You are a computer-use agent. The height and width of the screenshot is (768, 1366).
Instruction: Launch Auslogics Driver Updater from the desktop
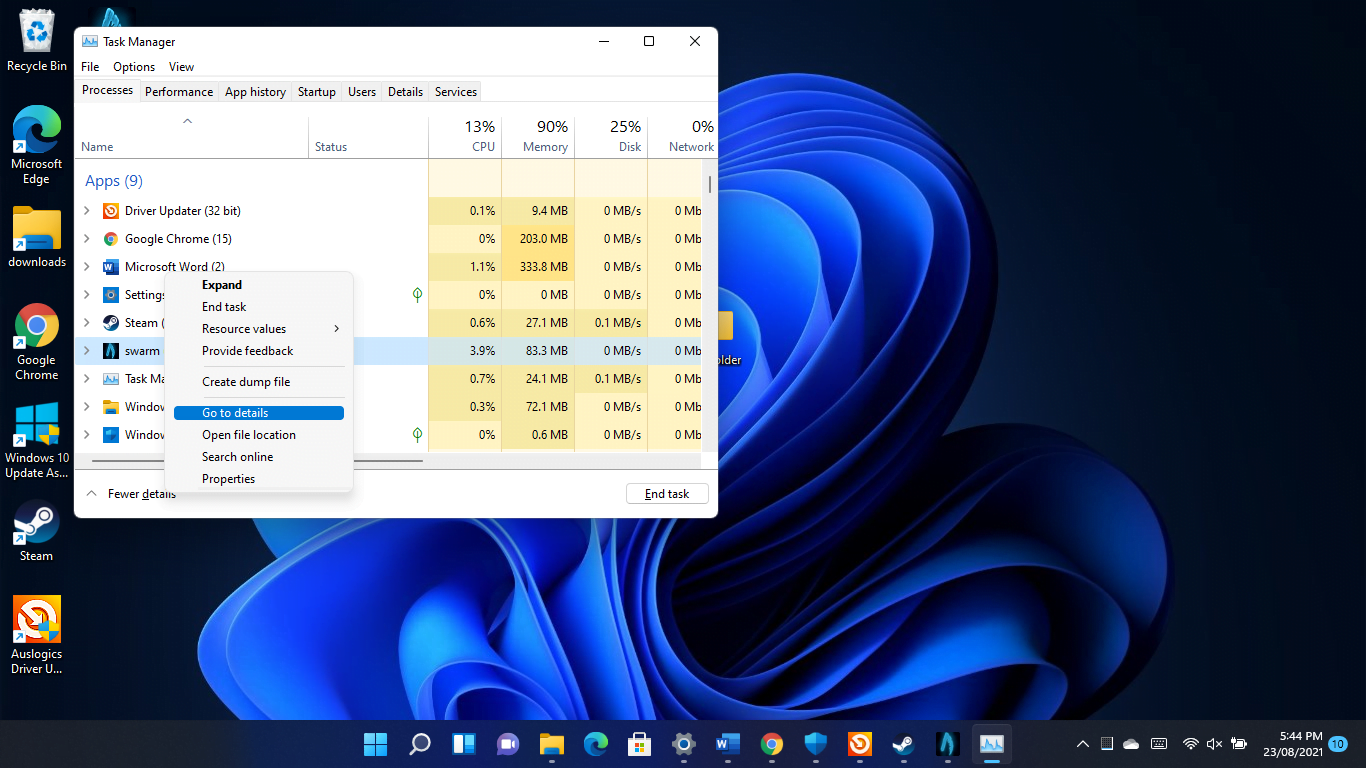pyautogui.click(x=36, y=620)
